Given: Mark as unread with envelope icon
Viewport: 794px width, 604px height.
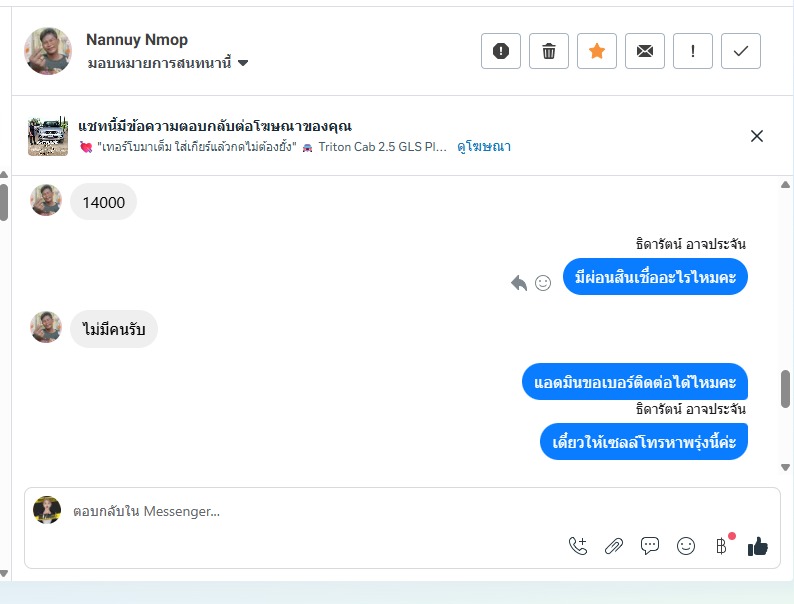Looking at the screenshot, I should 645,51.
